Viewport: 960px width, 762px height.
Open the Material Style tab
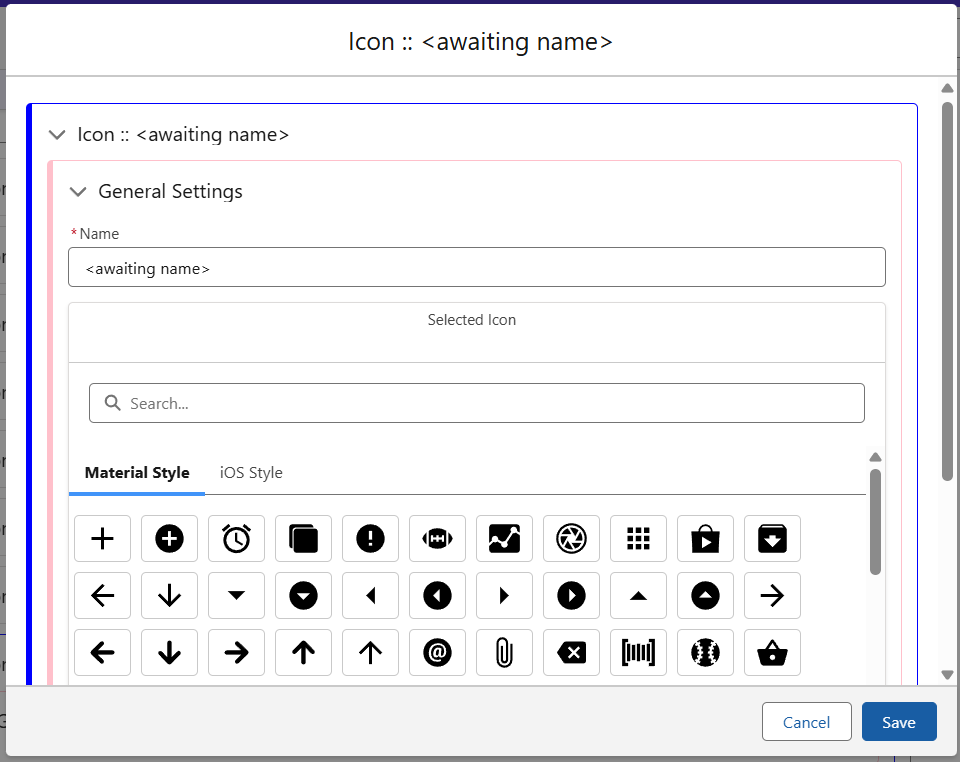coord(137,473)
